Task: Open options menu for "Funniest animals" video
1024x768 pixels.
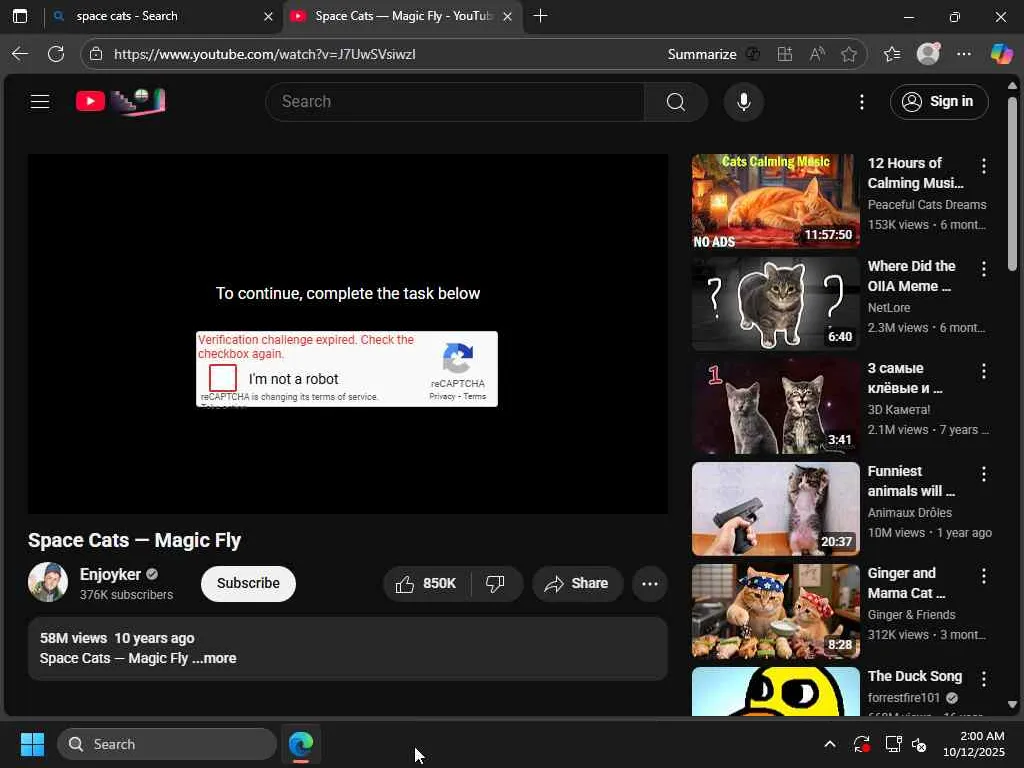Action: click(984, 473)
